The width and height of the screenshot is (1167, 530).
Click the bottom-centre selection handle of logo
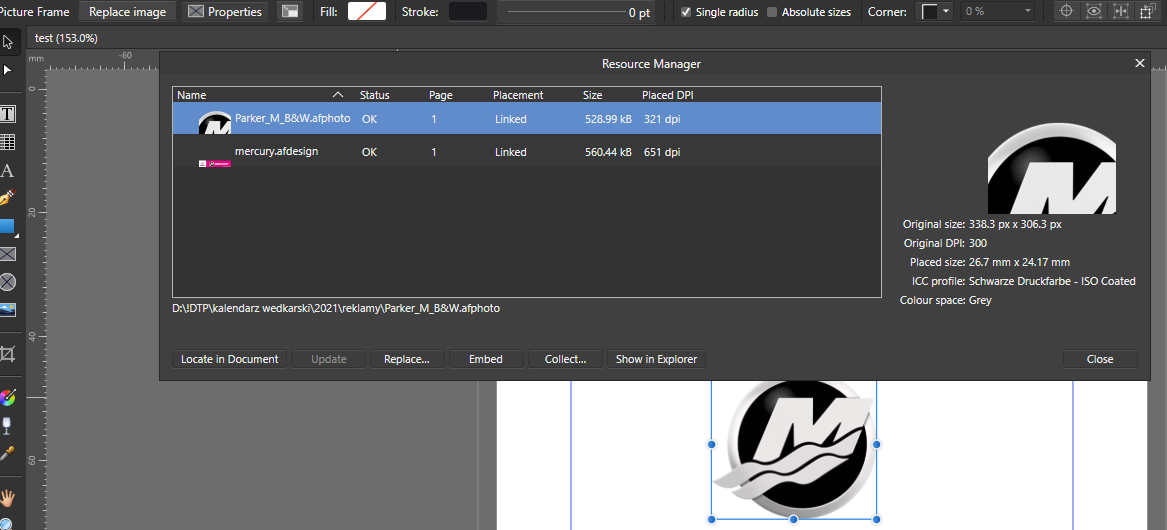(793, 519)
